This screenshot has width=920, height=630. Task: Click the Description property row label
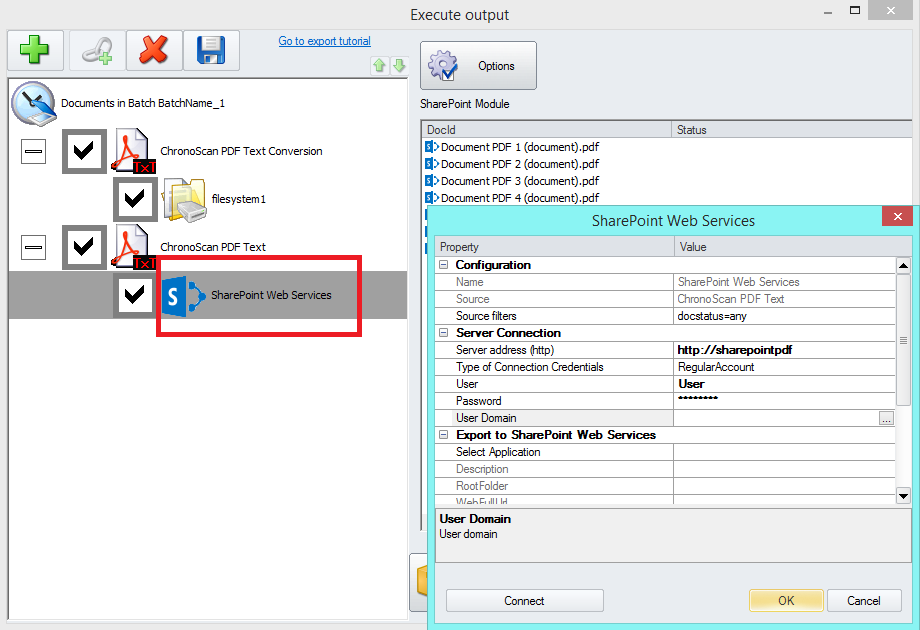click(482, 469)
